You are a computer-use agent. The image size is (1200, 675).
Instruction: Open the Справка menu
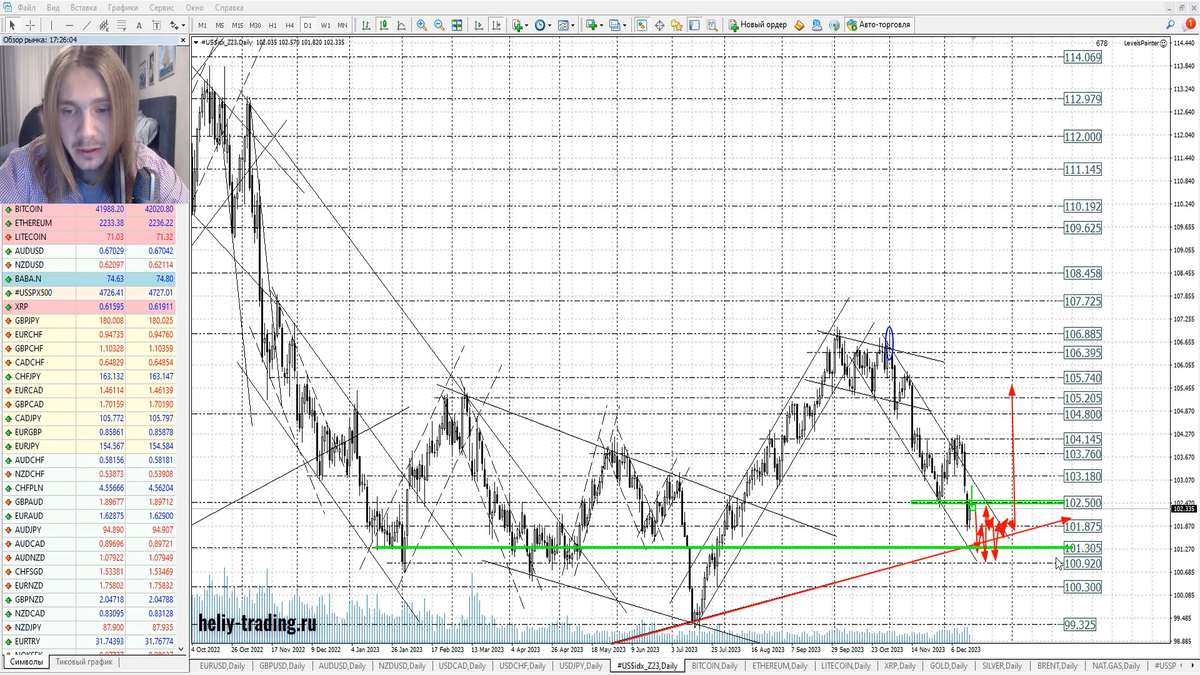(229, 7)
